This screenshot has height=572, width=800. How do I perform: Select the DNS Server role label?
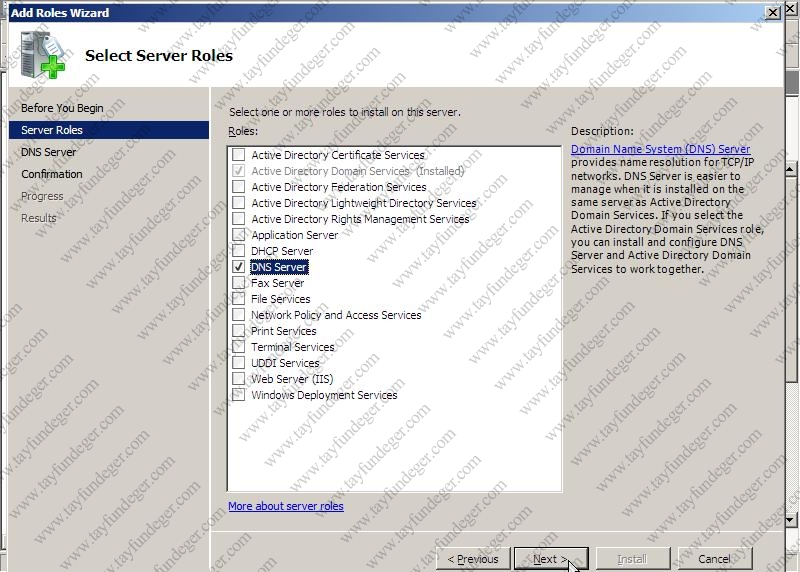pos(279,267)
